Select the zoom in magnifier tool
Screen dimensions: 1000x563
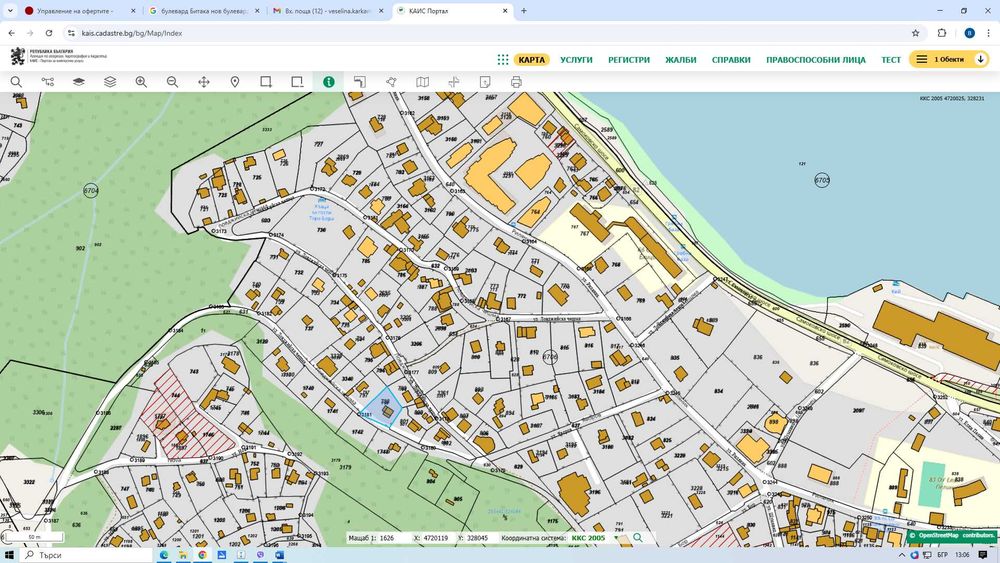(x=141, y=82)
